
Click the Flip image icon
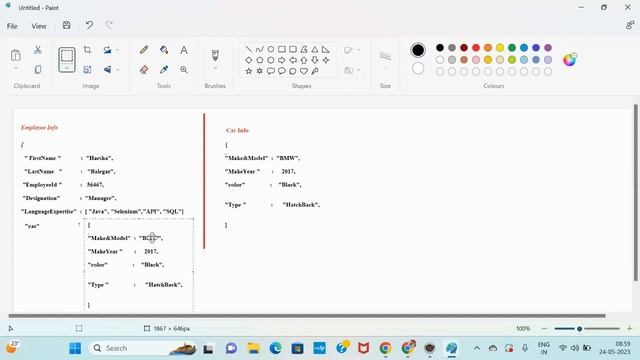point(107,69)
